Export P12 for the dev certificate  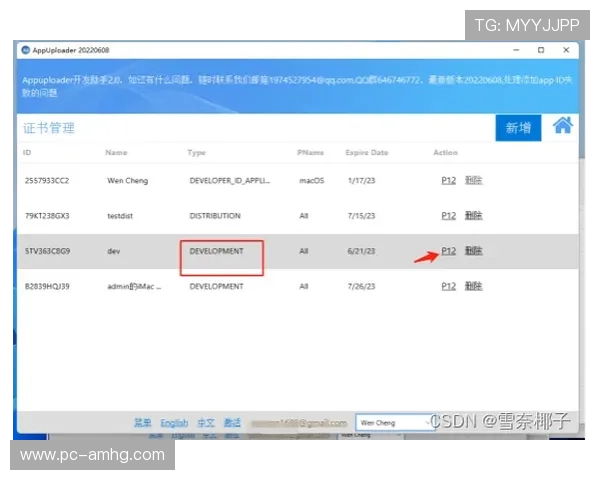click(x=448, y=251)
